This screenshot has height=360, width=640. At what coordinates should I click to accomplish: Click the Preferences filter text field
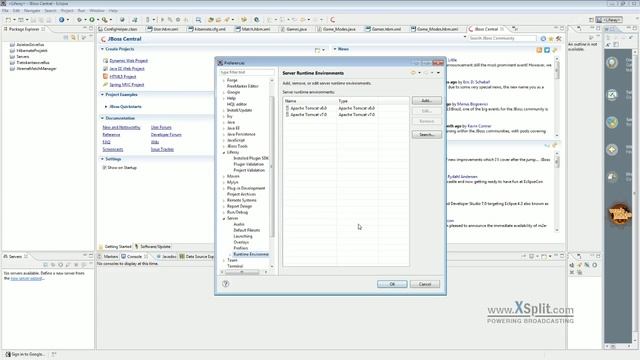(247, 72)
